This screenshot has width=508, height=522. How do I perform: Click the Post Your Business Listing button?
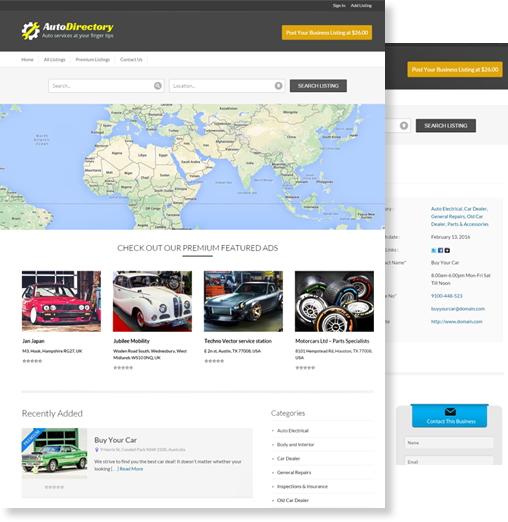(327, 33)
